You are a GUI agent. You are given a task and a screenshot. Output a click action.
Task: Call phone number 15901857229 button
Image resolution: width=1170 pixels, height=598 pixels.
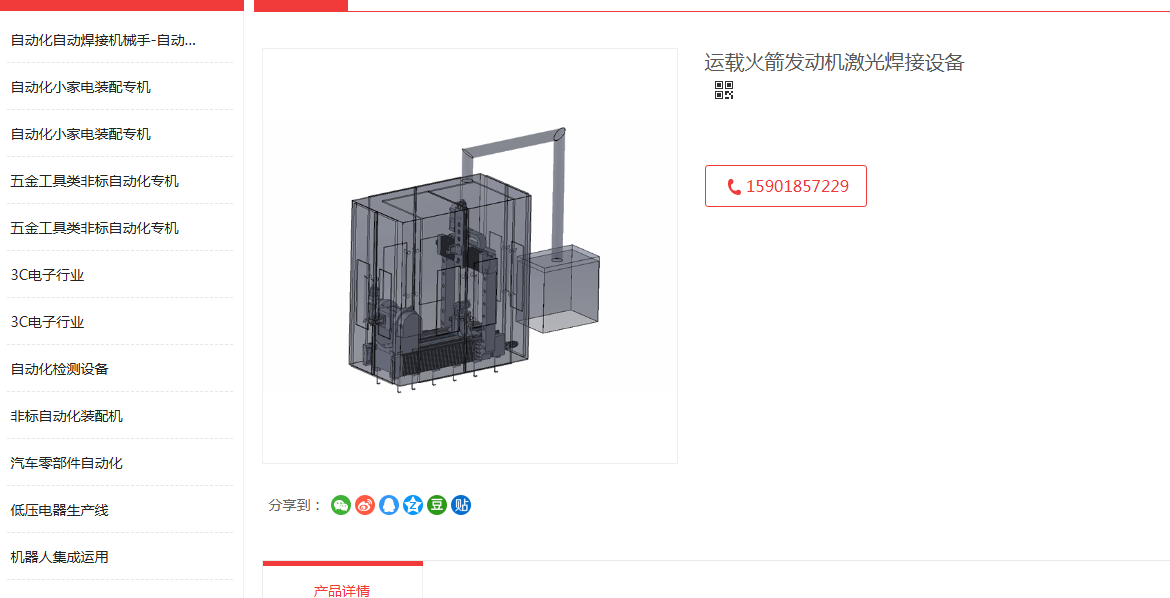pos(786,186)
